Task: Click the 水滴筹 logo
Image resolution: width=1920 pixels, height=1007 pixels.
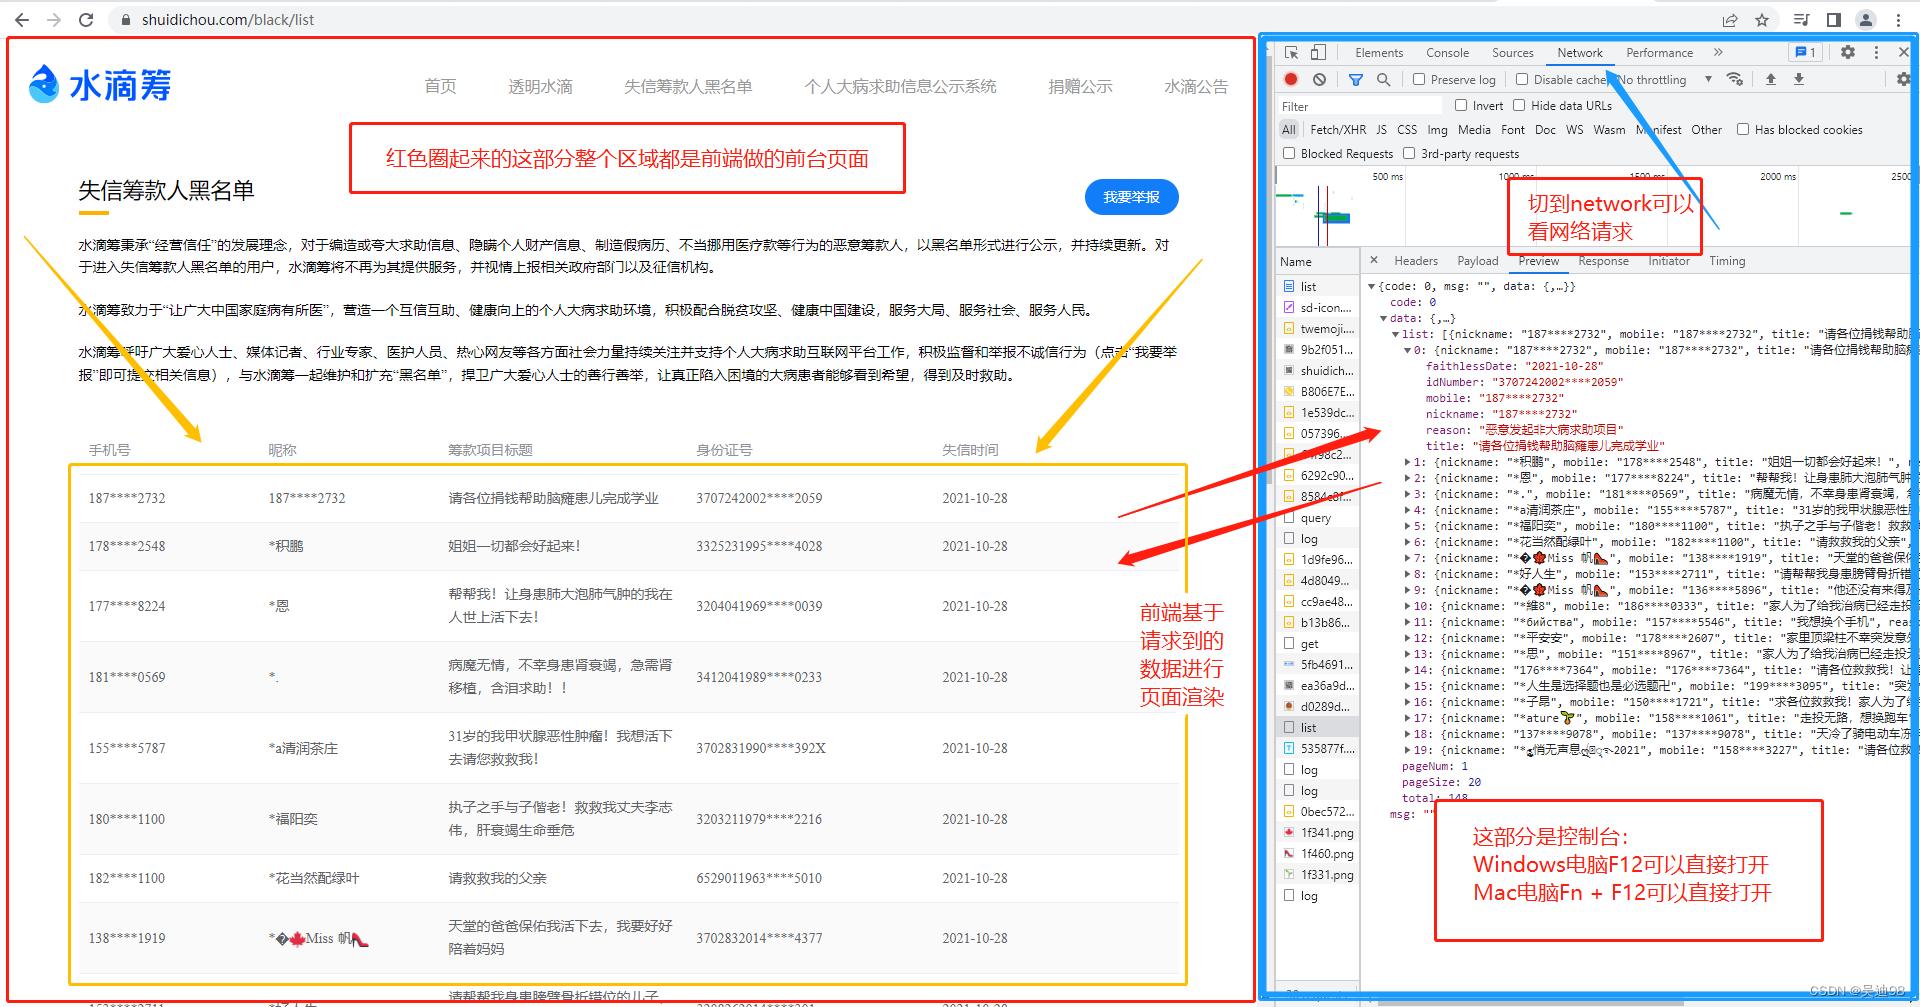Action: point(100,85)
